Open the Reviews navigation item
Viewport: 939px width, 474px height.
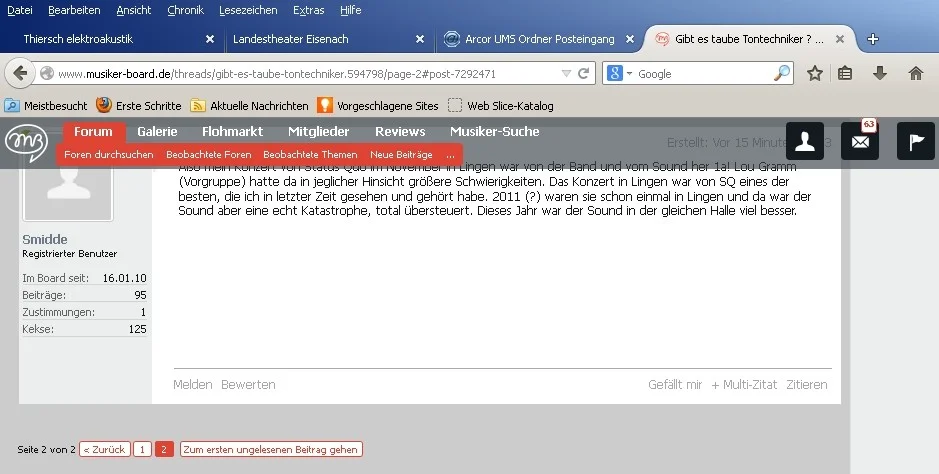click(x=400, y=132)
